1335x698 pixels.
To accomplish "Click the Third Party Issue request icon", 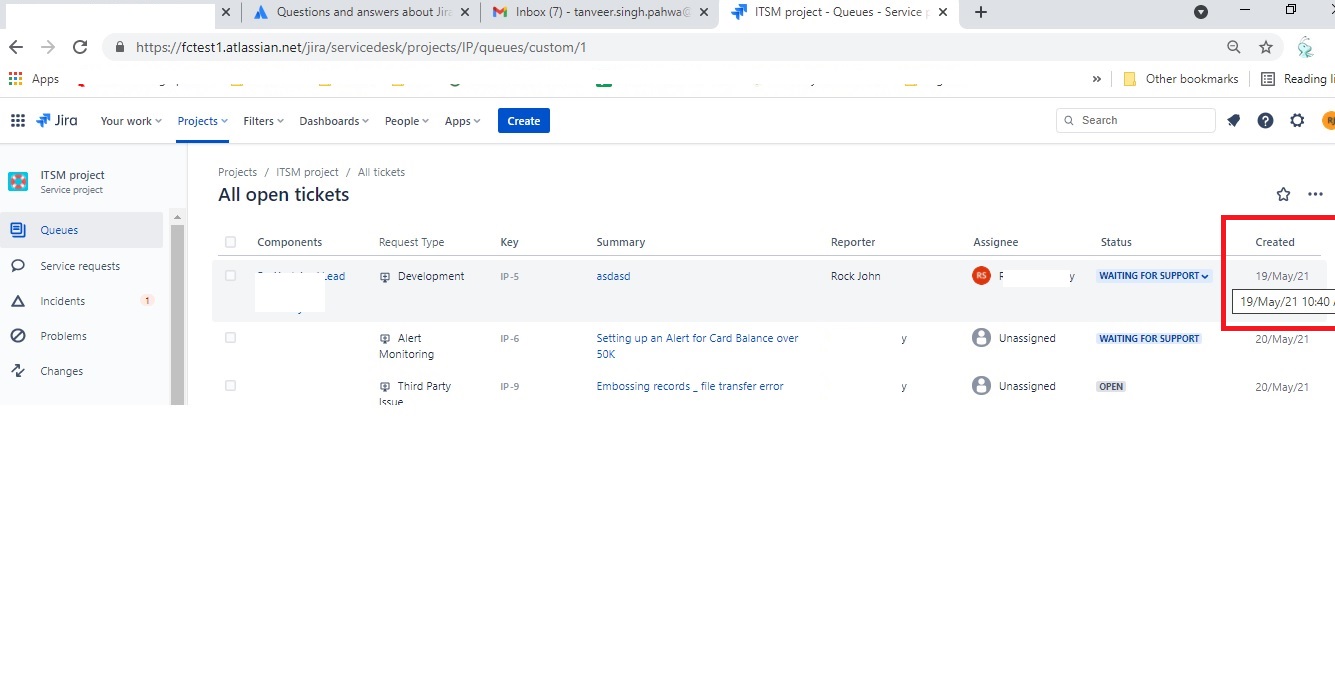I will click(385, 387).
